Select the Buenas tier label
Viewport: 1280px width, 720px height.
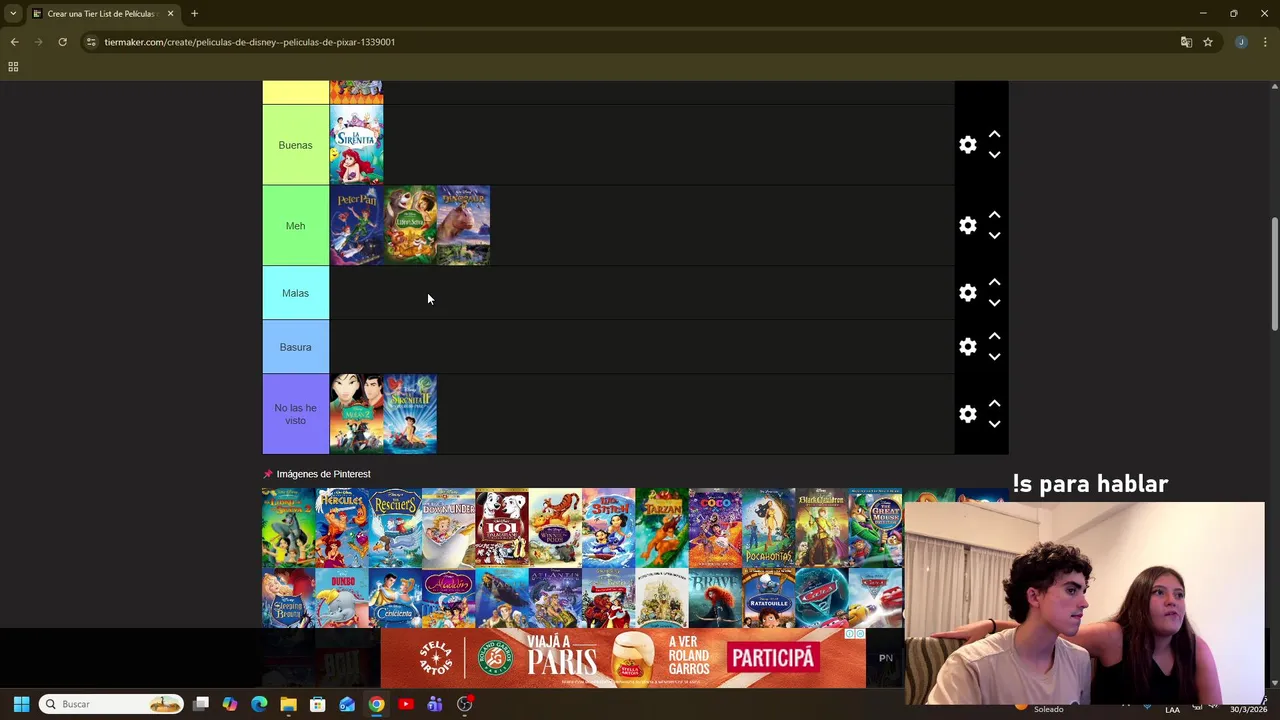(295, 145)
